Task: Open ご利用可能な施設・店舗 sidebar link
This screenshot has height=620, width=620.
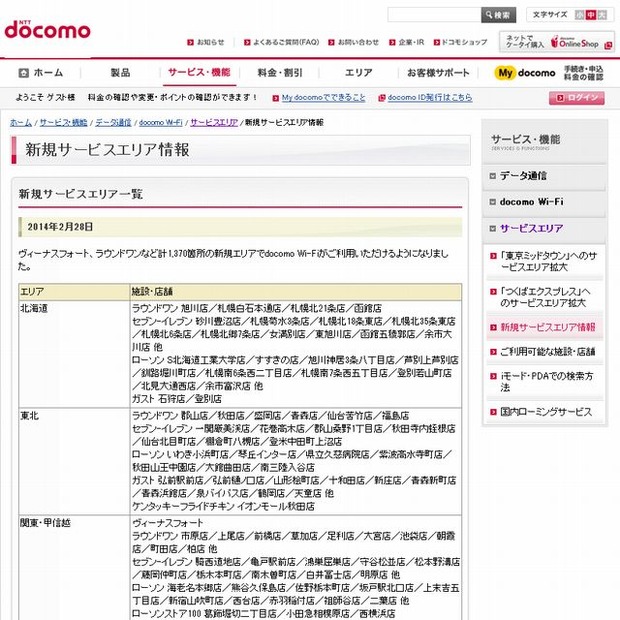Action: (x=548, y=352)
